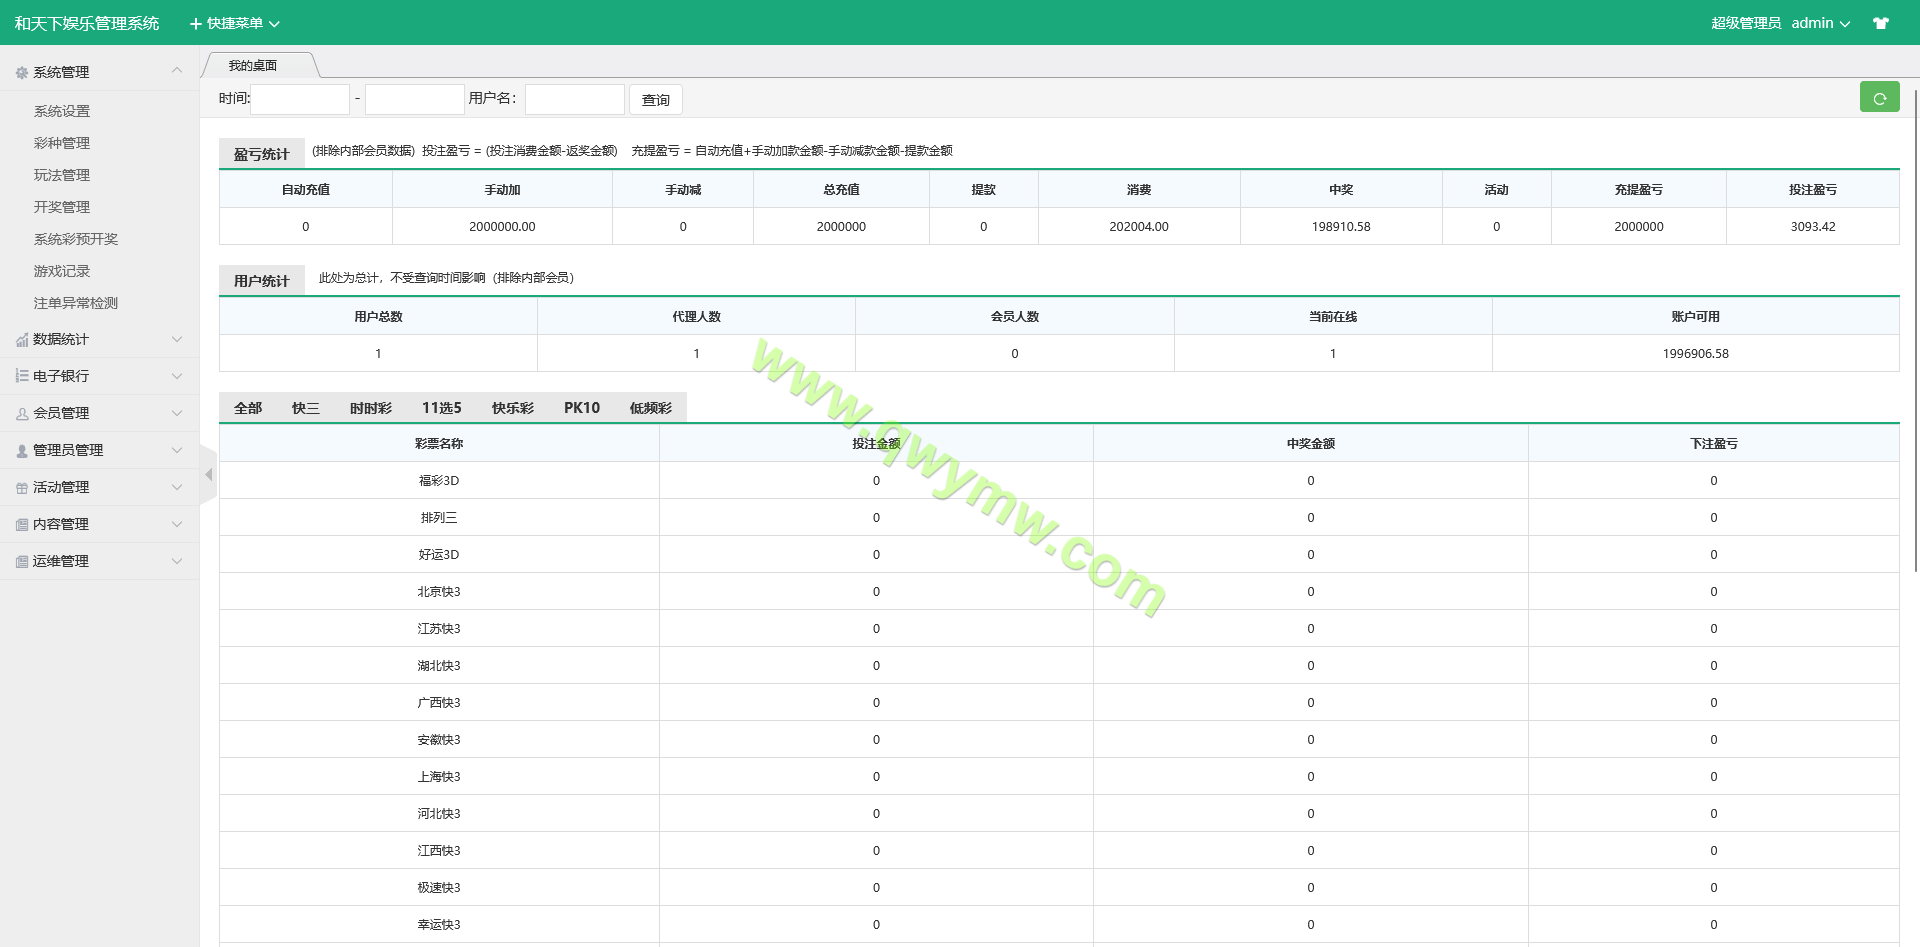Image resolution: width=1920 pixels, height=947 pixels.
Task: Click the 用户名 input field
Action: point(574,100)
